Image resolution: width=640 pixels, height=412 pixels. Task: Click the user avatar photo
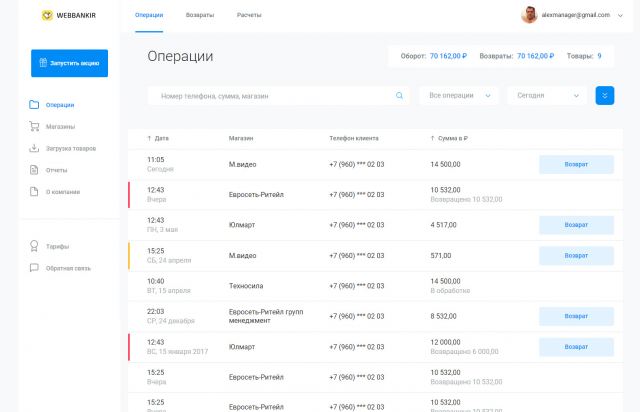tap(529, 15)
